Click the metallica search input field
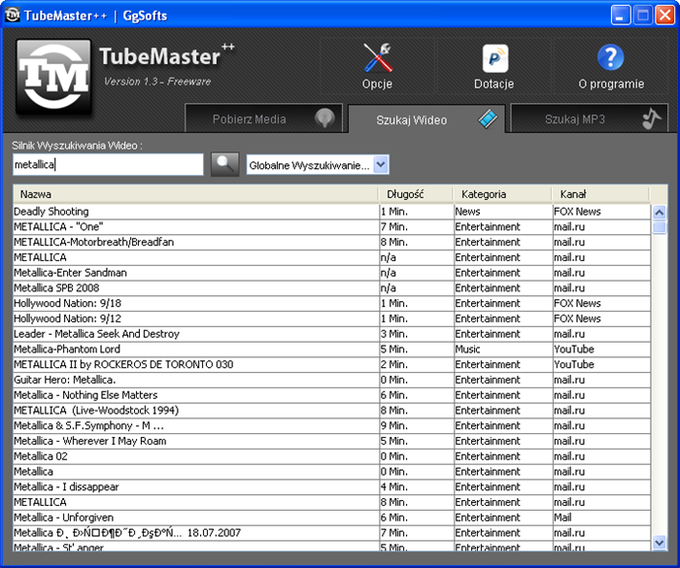The image size is (680, 568). point(108,164)
